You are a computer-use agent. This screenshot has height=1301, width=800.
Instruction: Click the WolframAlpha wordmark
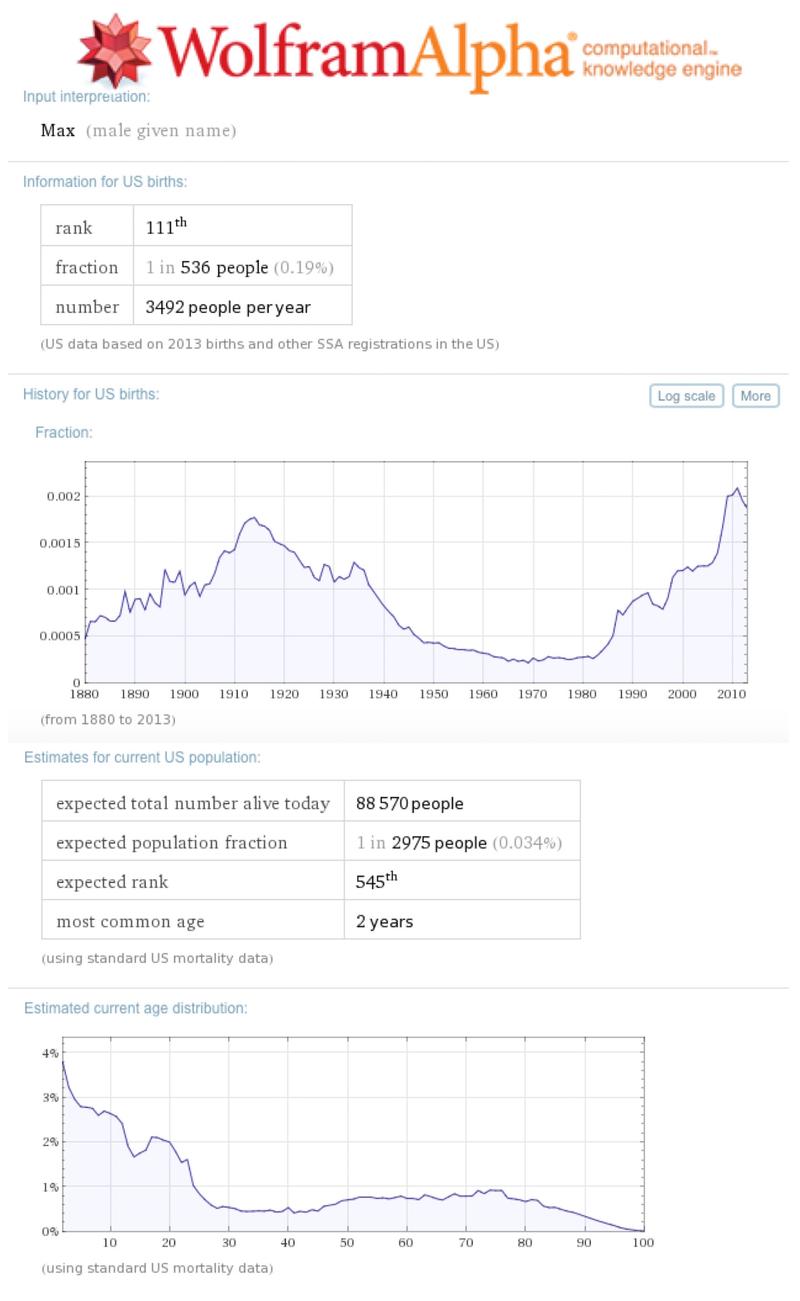pyautogui.click(x=365, y=50)
